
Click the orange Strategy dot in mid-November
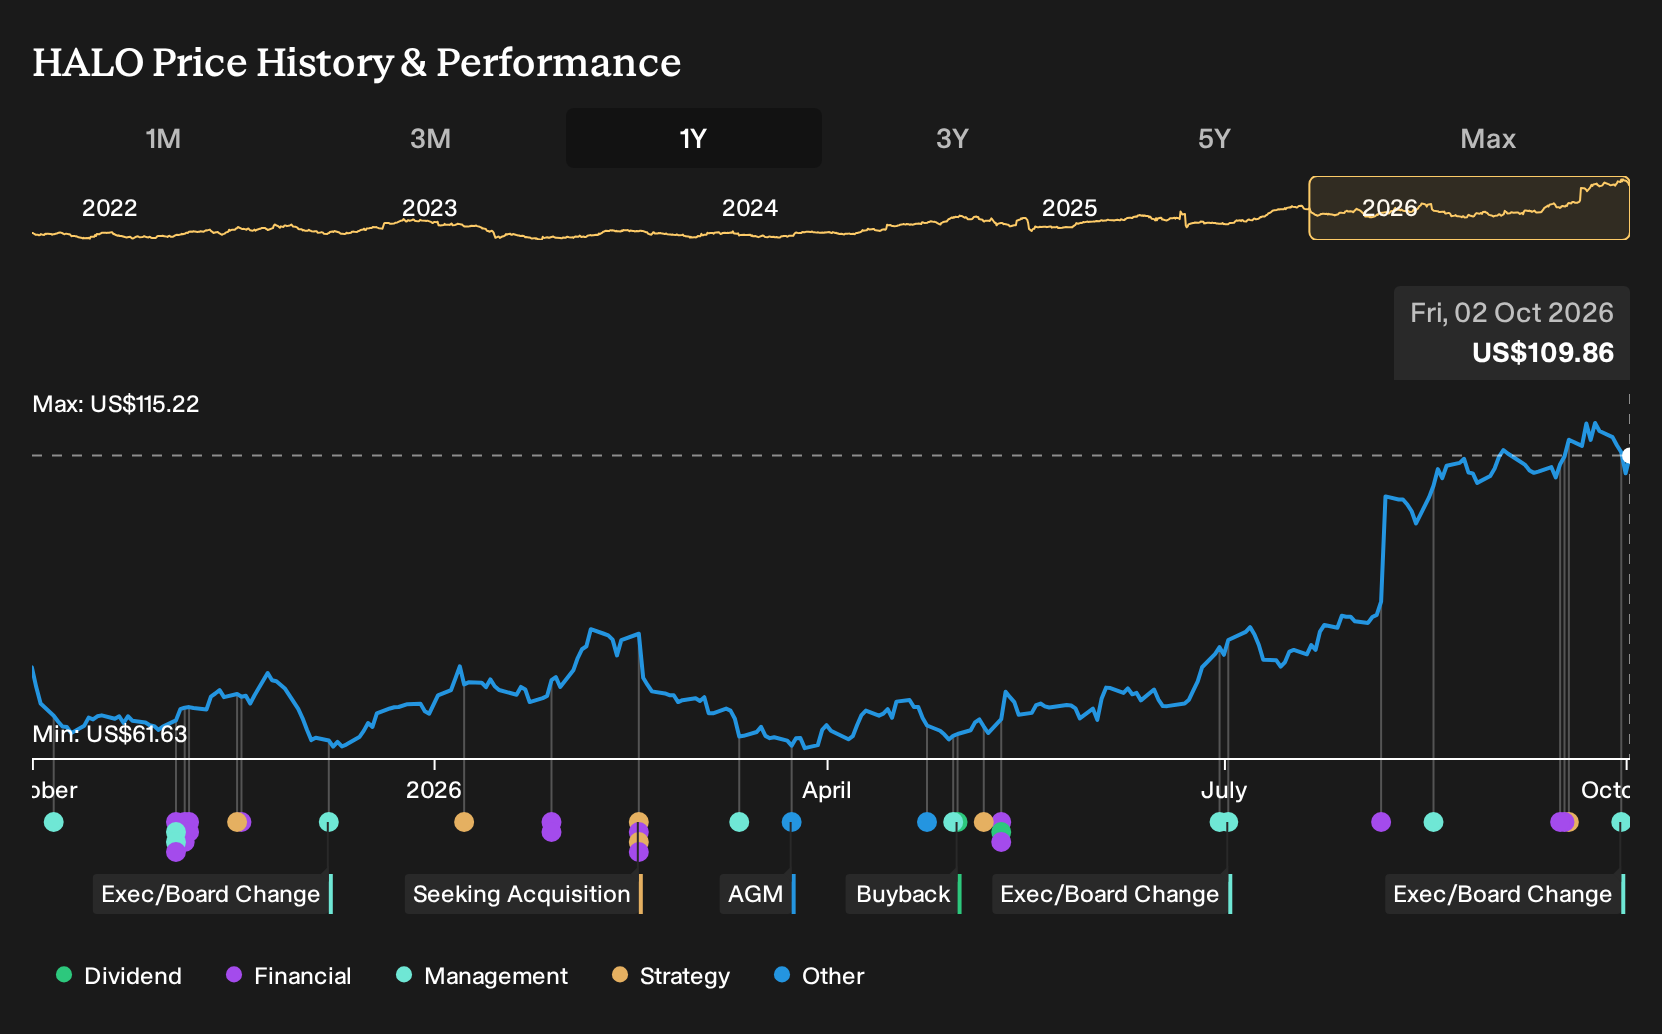236,822
